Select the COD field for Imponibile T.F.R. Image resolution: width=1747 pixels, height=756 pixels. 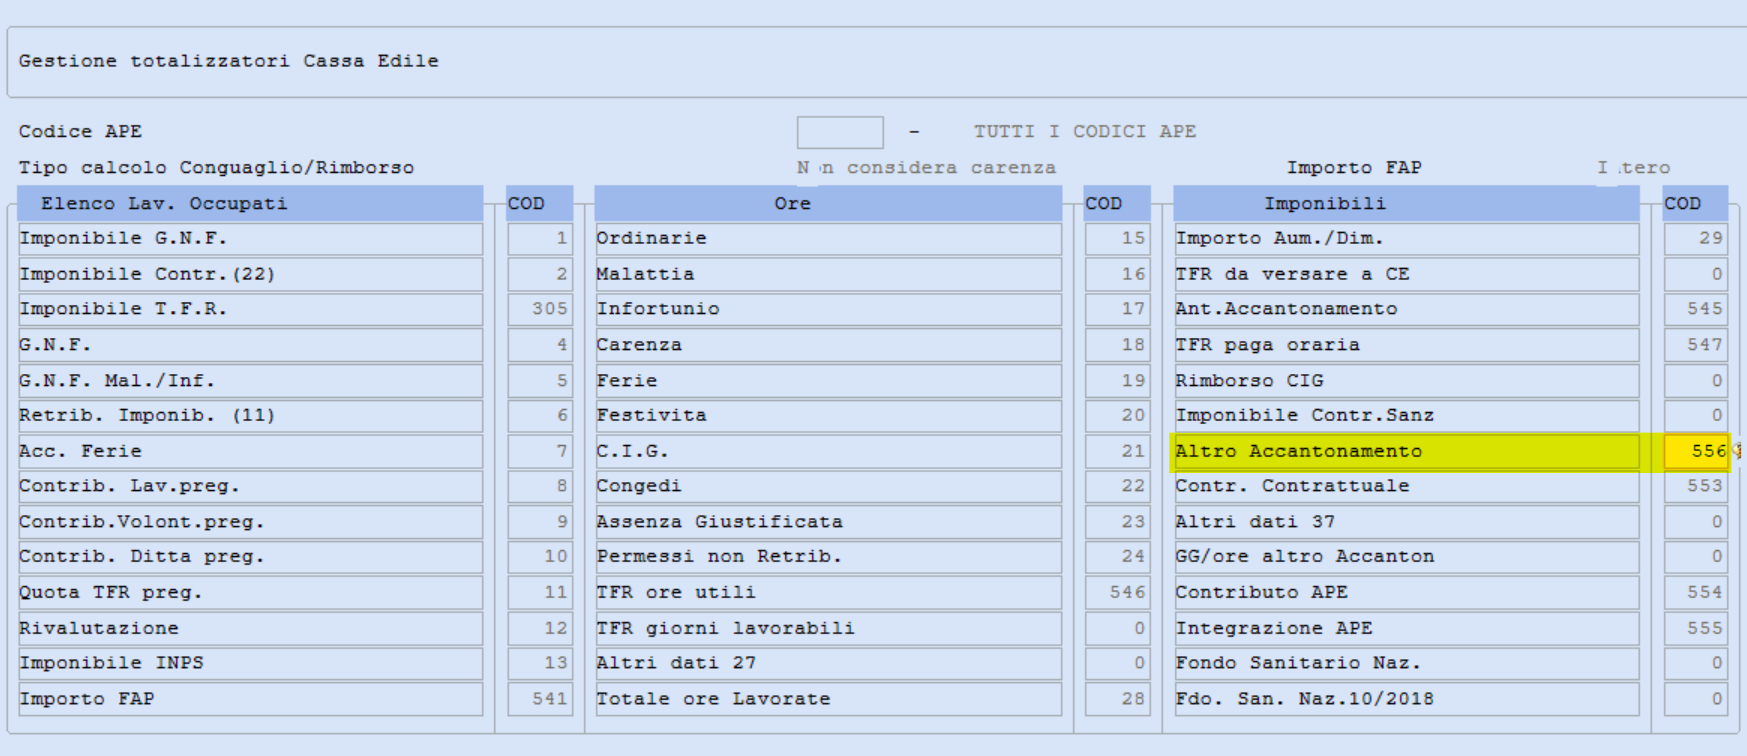point(540,309)
